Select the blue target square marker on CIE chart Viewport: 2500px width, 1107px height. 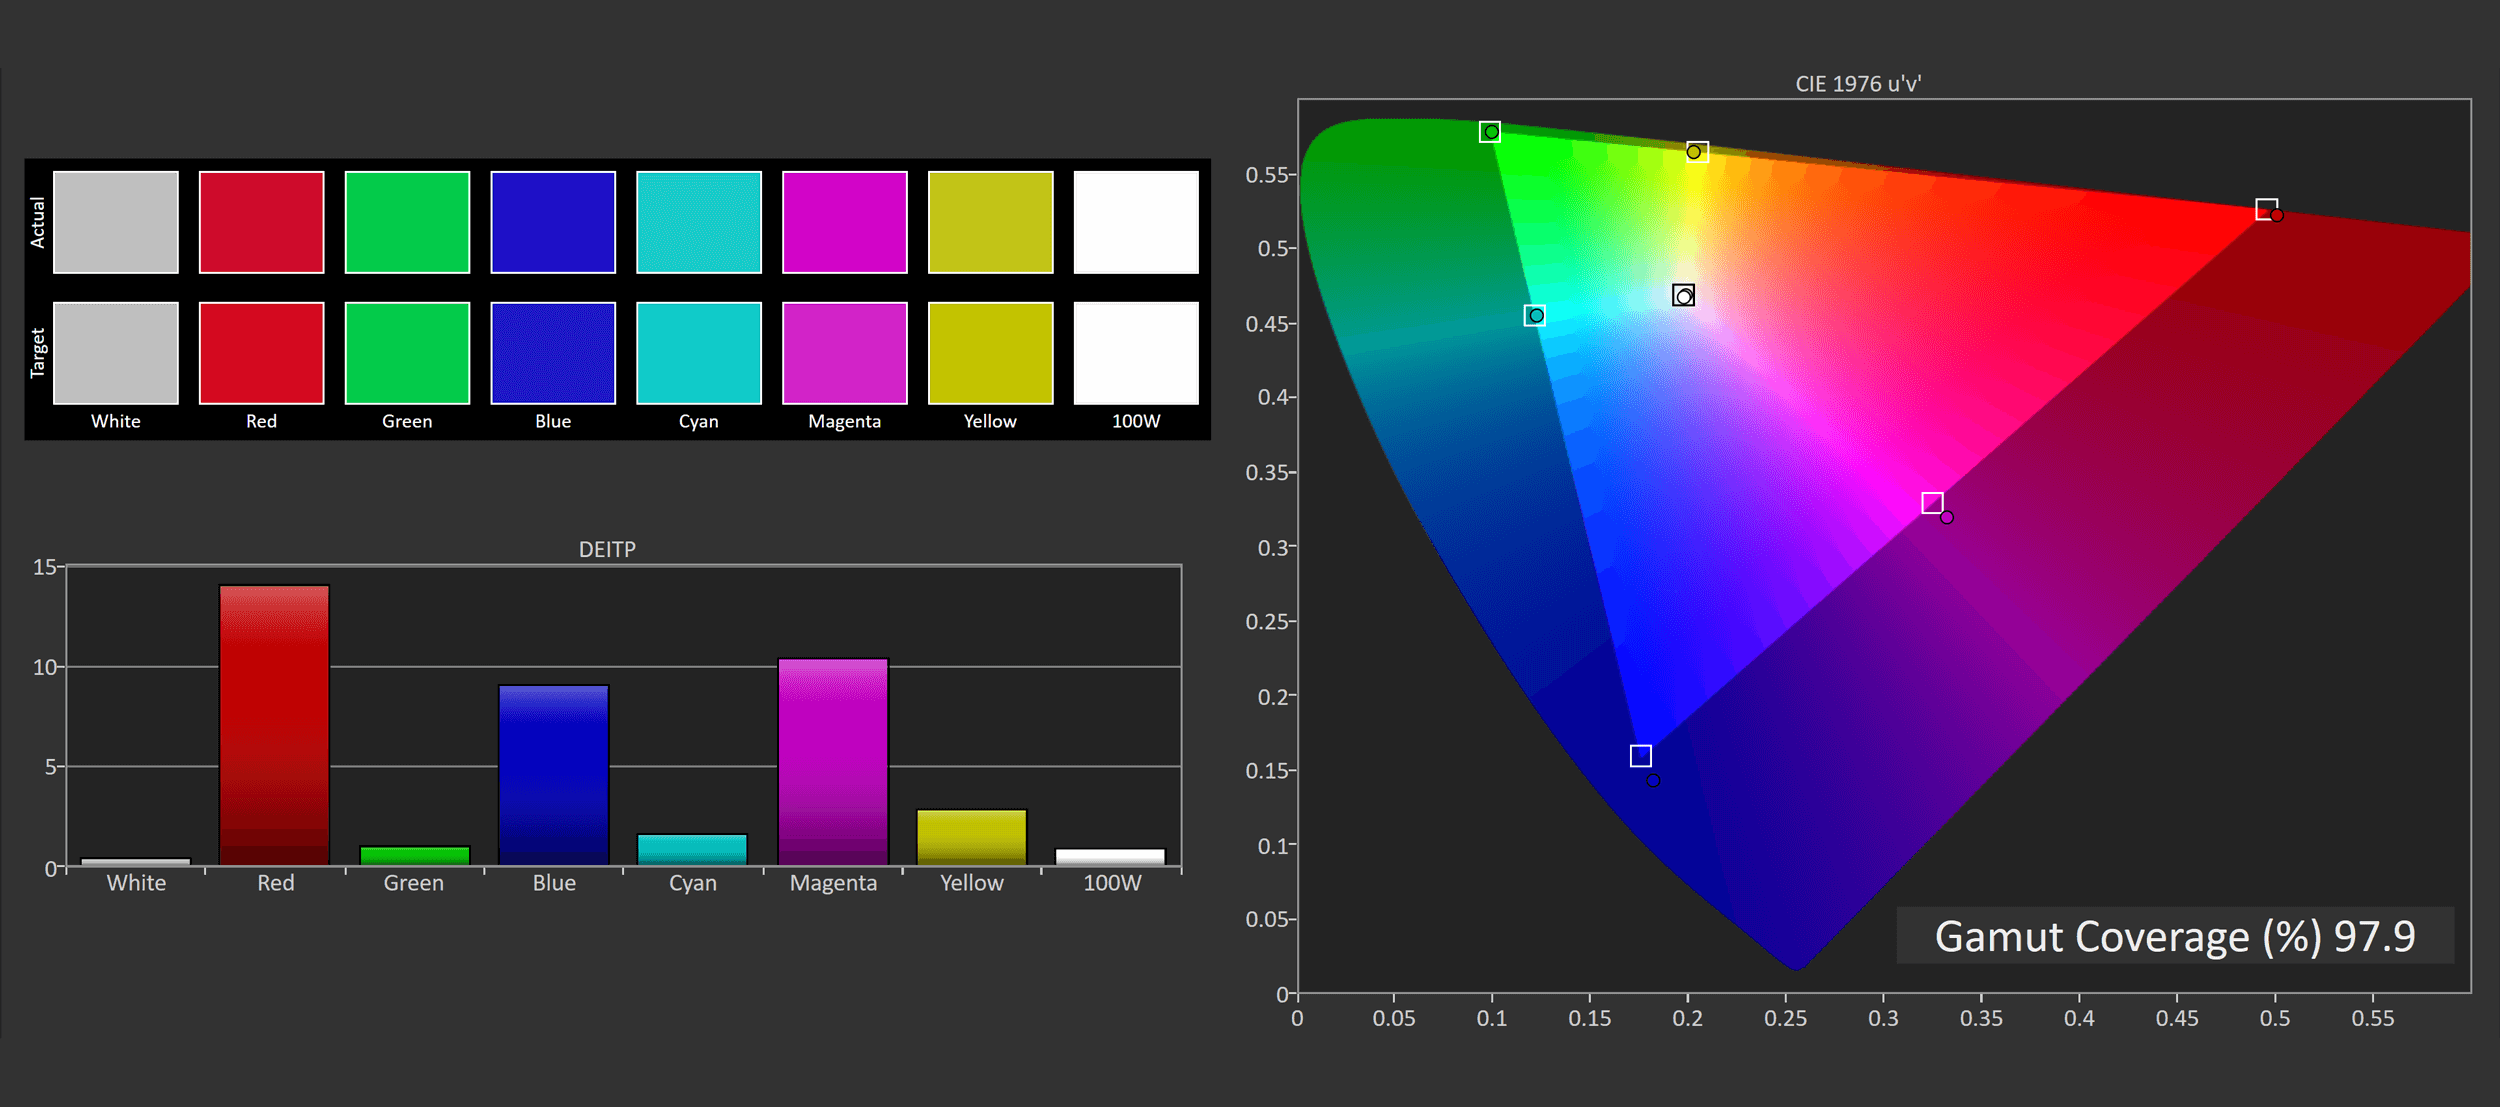point(1640,756)
